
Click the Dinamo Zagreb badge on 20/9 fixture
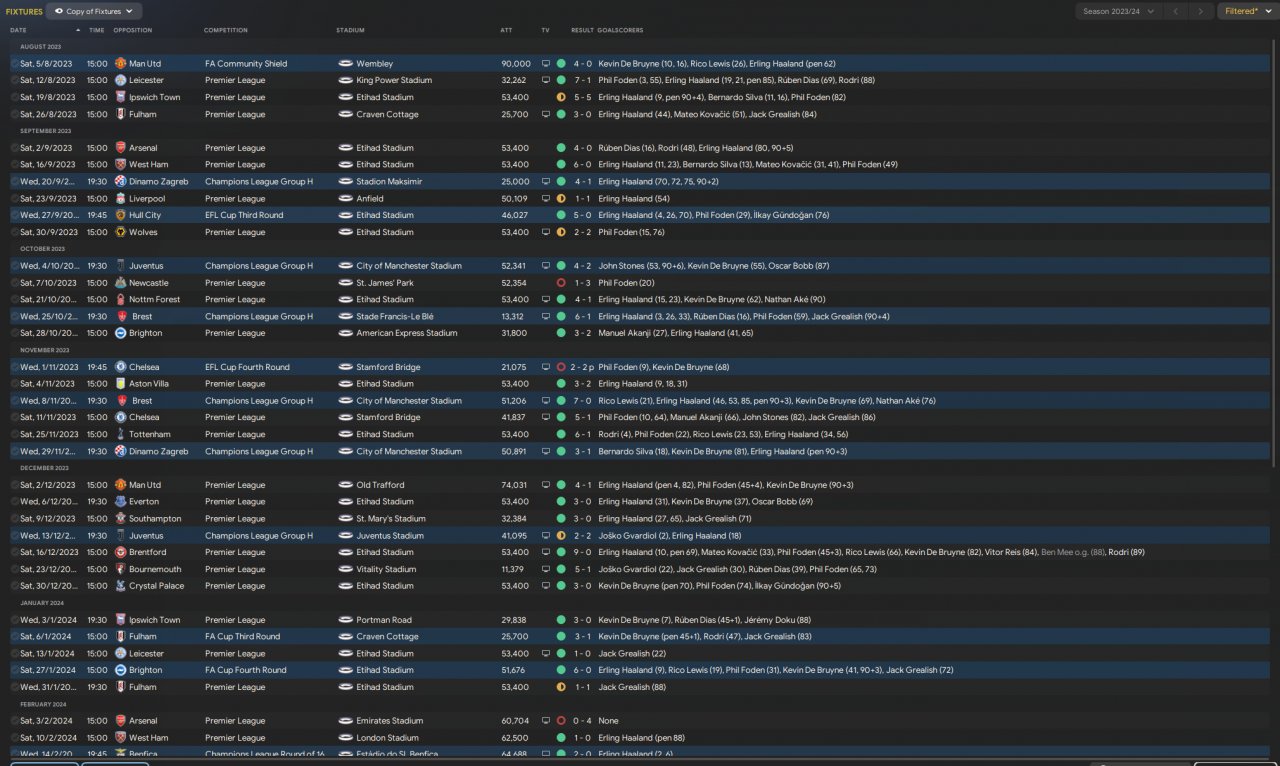[120, 182]
